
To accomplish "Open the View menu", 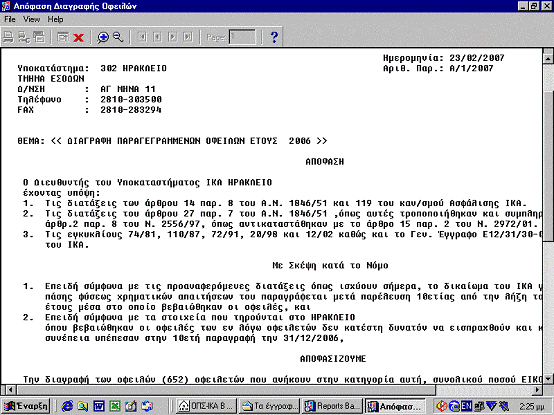I will [31, 19].
